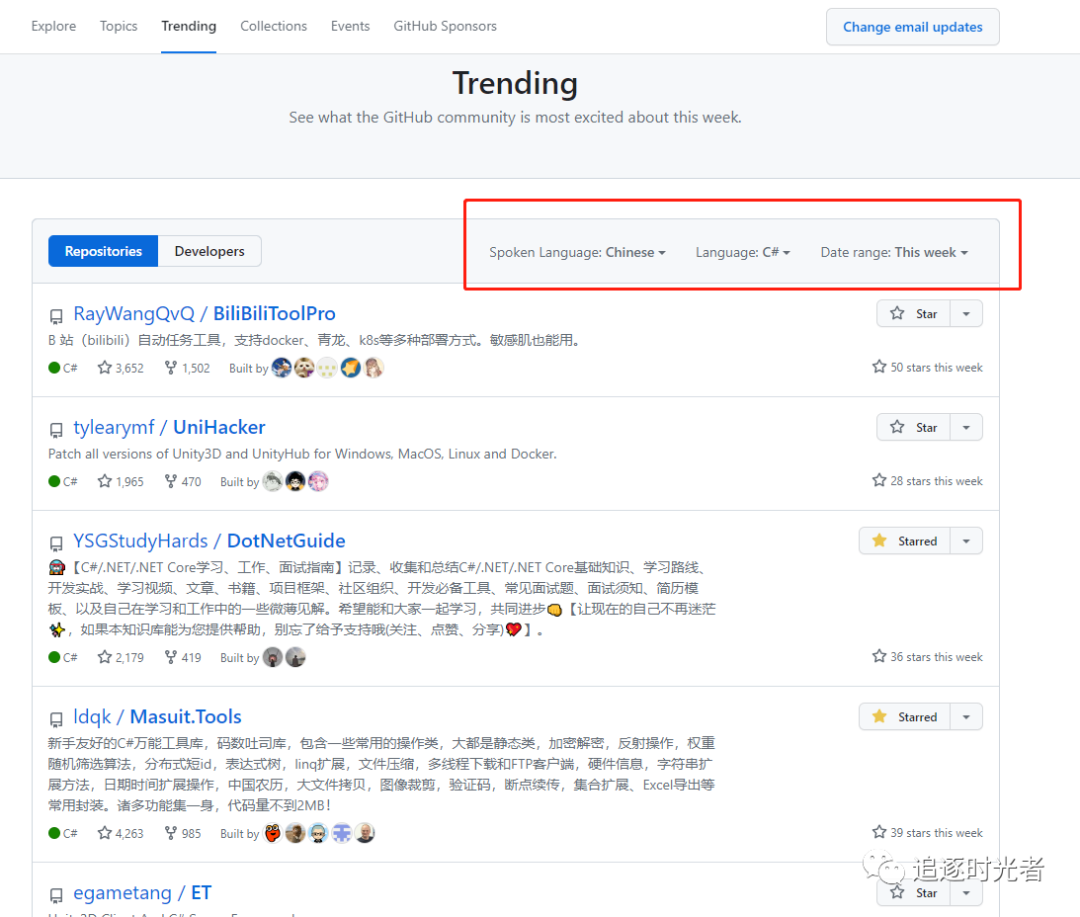The image size is (1080, 917).
Task: Open the Spoken Language: Chinese dropdown
Action: (577, 252)
